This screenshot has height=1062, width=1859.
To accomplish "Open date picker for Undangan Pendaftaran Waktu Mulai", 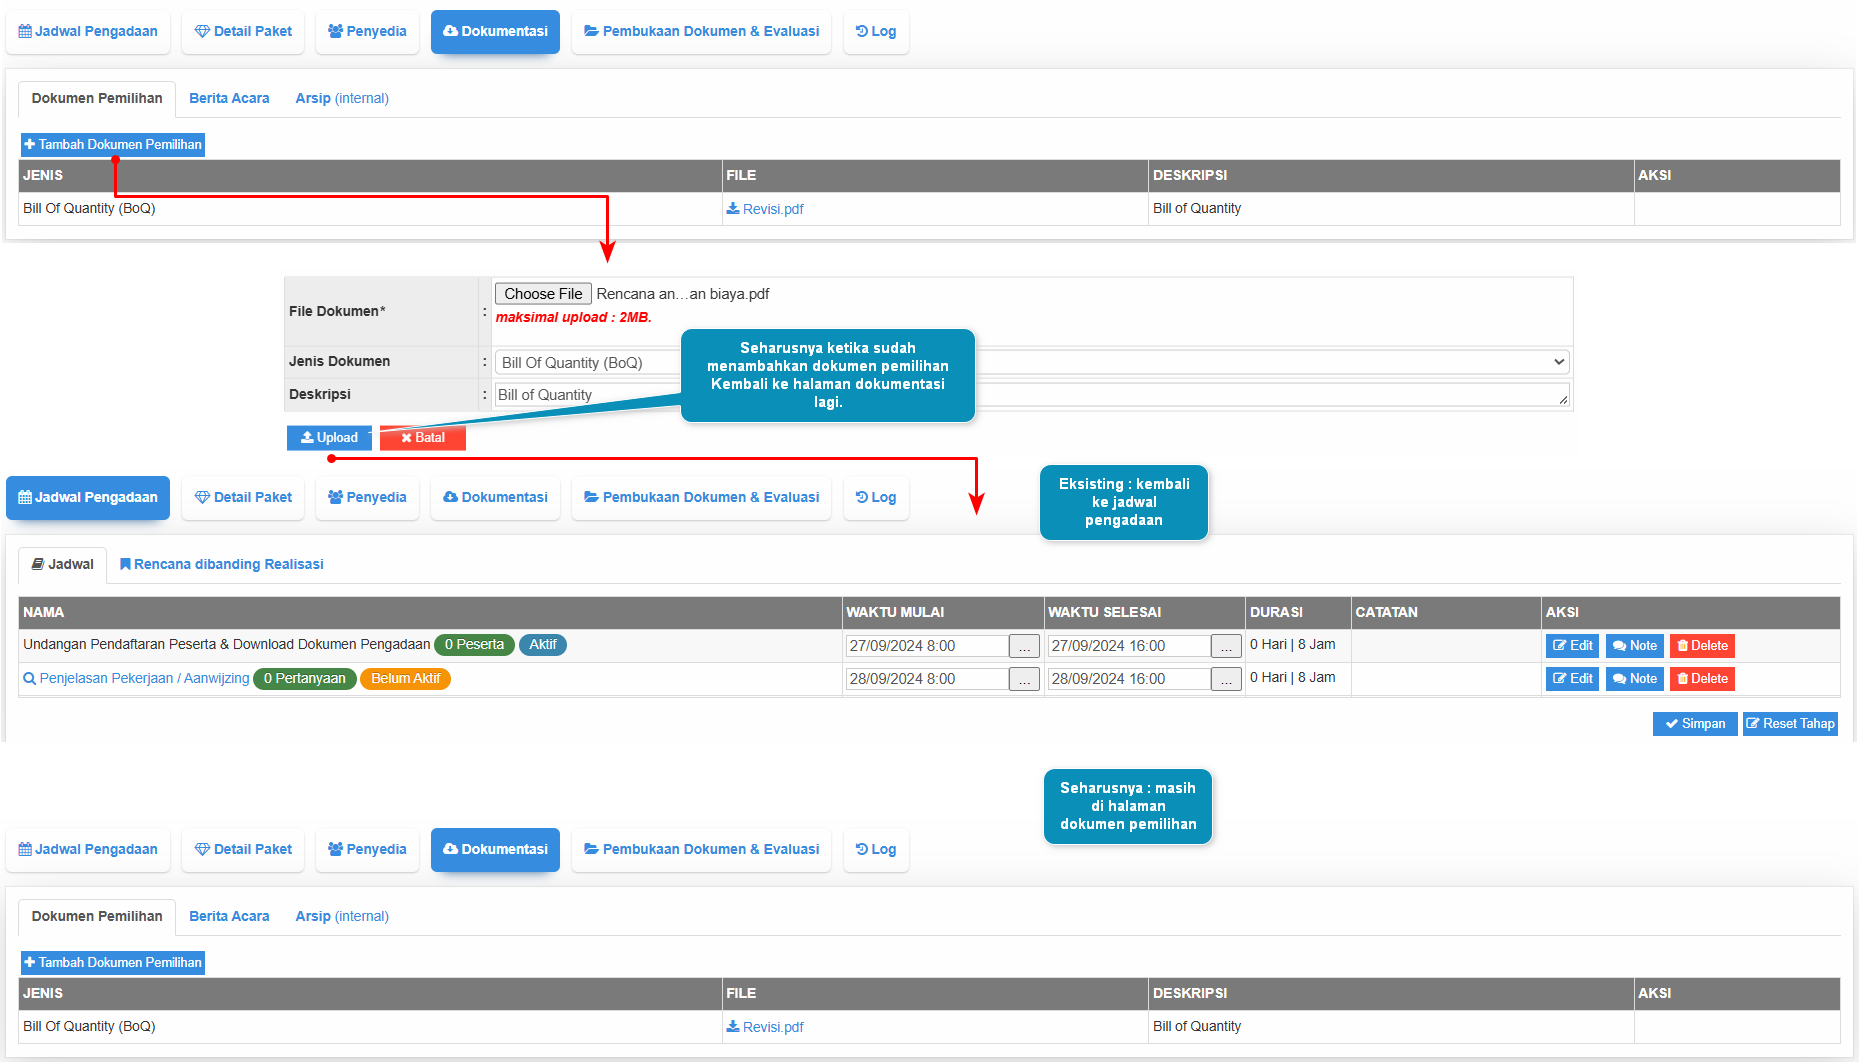I will tap(1024, 646).
